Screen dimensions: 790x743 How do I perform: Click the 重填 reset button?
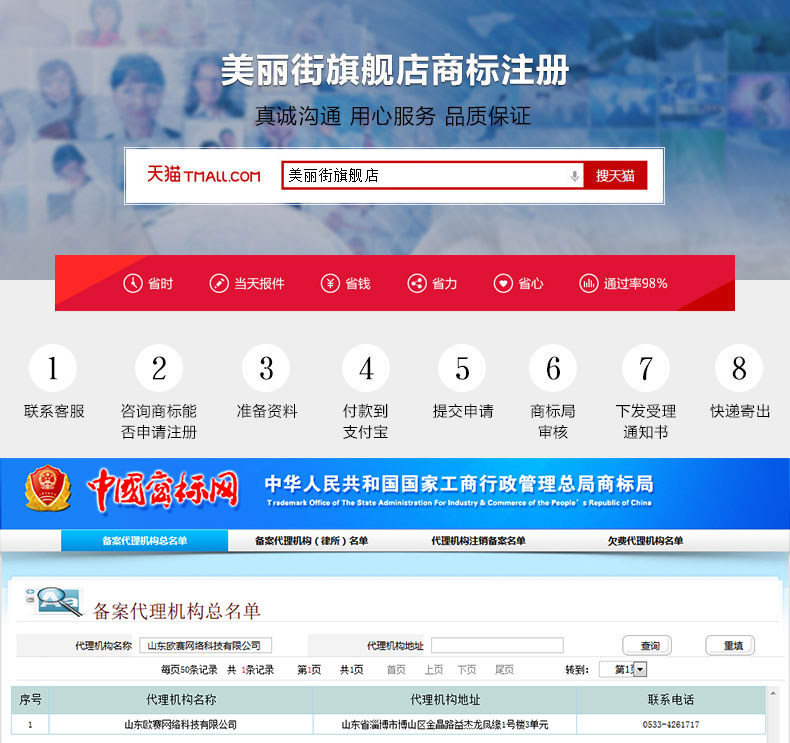click(731, 645)
